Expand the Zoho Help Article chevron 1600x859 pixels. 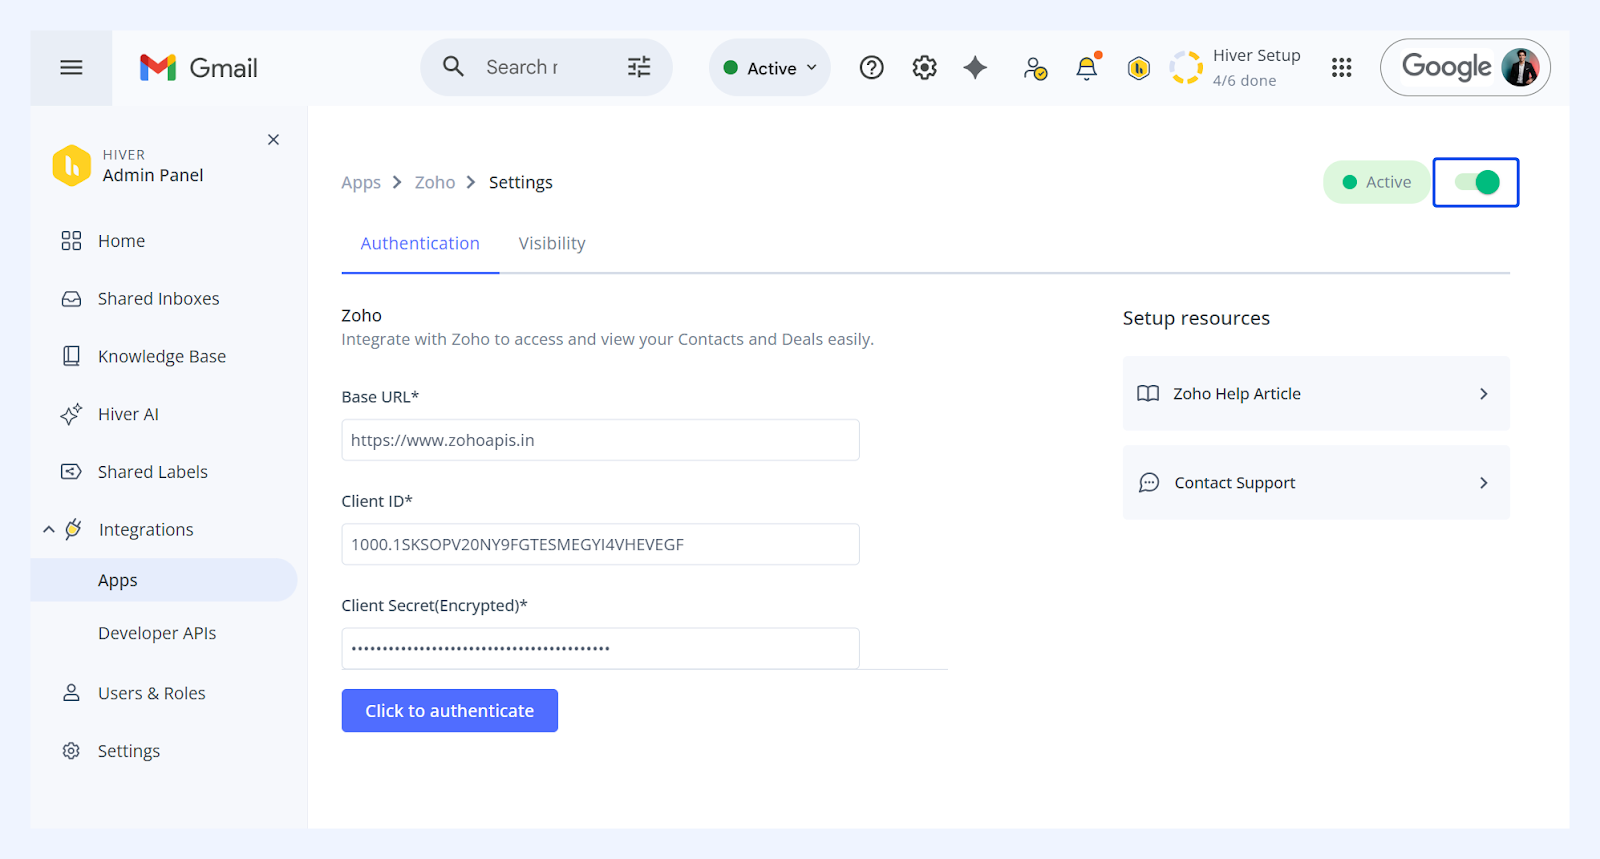pos(1484,394)
